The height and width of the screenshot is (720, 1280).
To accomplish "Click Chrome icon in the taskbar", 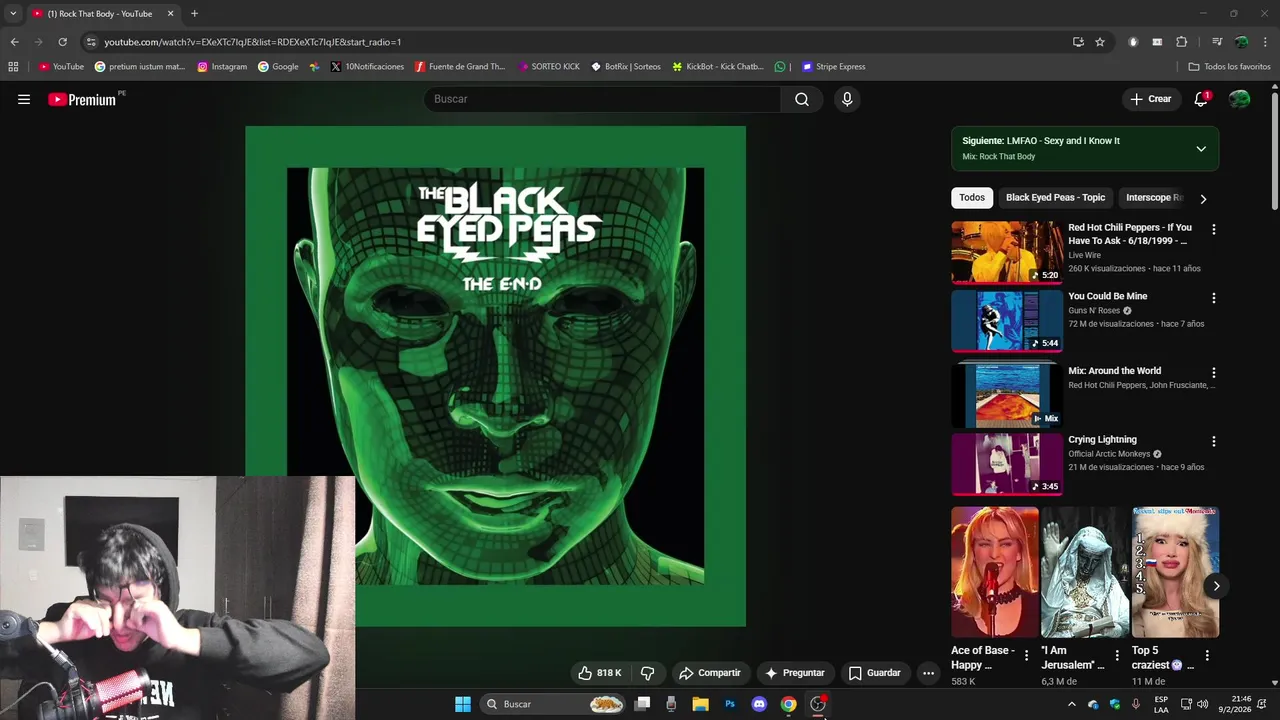I will pos(788,704).
